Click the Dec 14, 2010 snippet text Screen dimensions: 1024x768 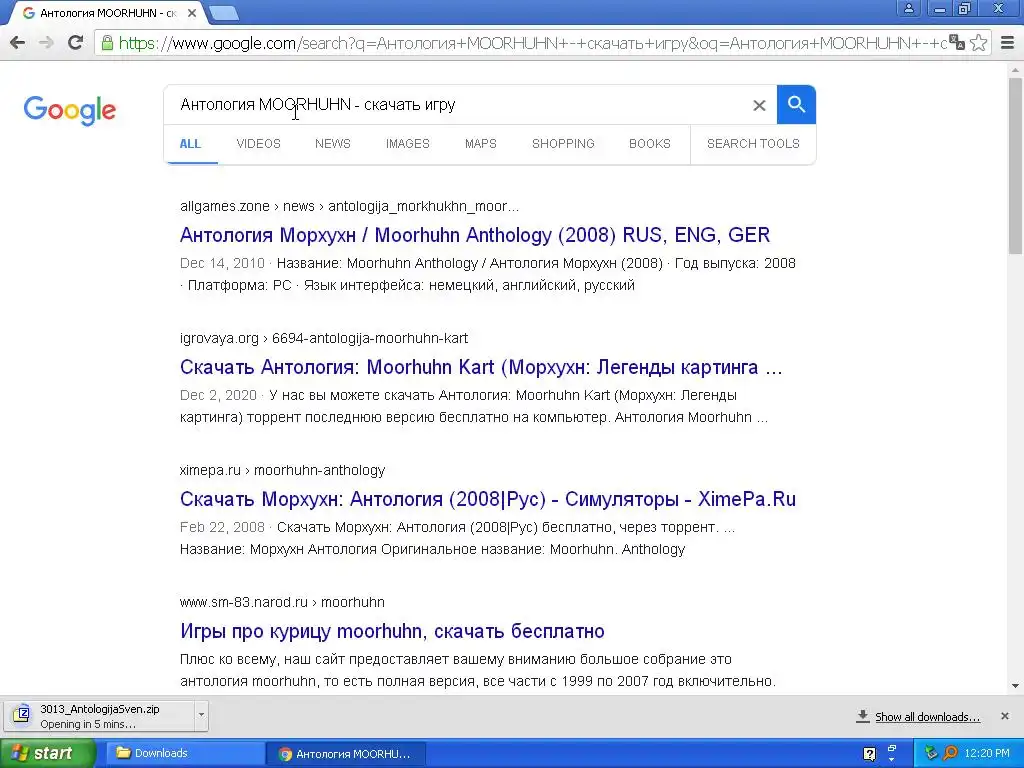click(x=222, y=263)
